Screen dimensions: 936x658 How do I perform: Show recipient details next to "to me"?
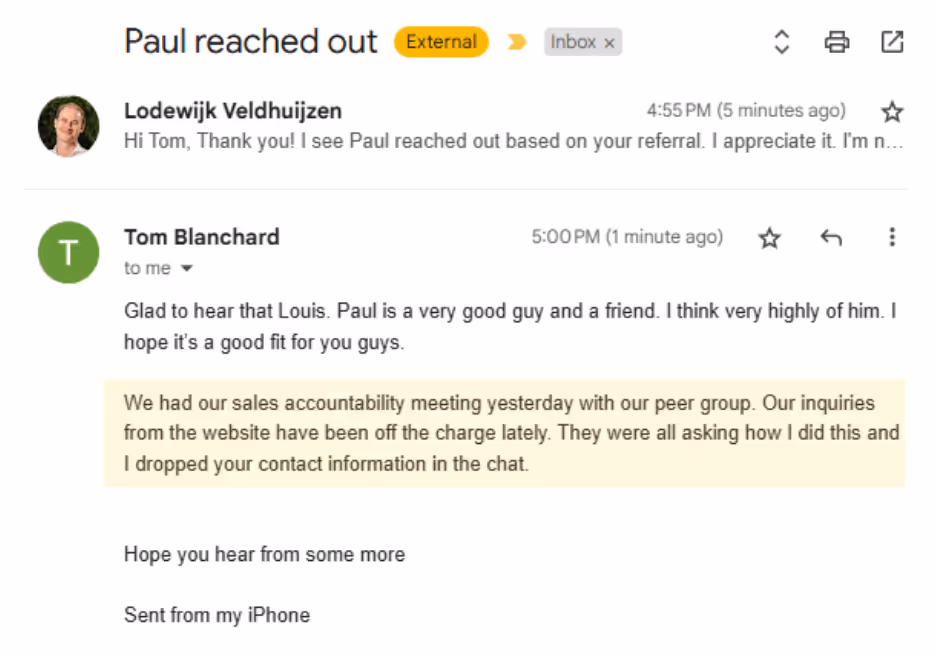pyautogui.click(x=186, y=268)
